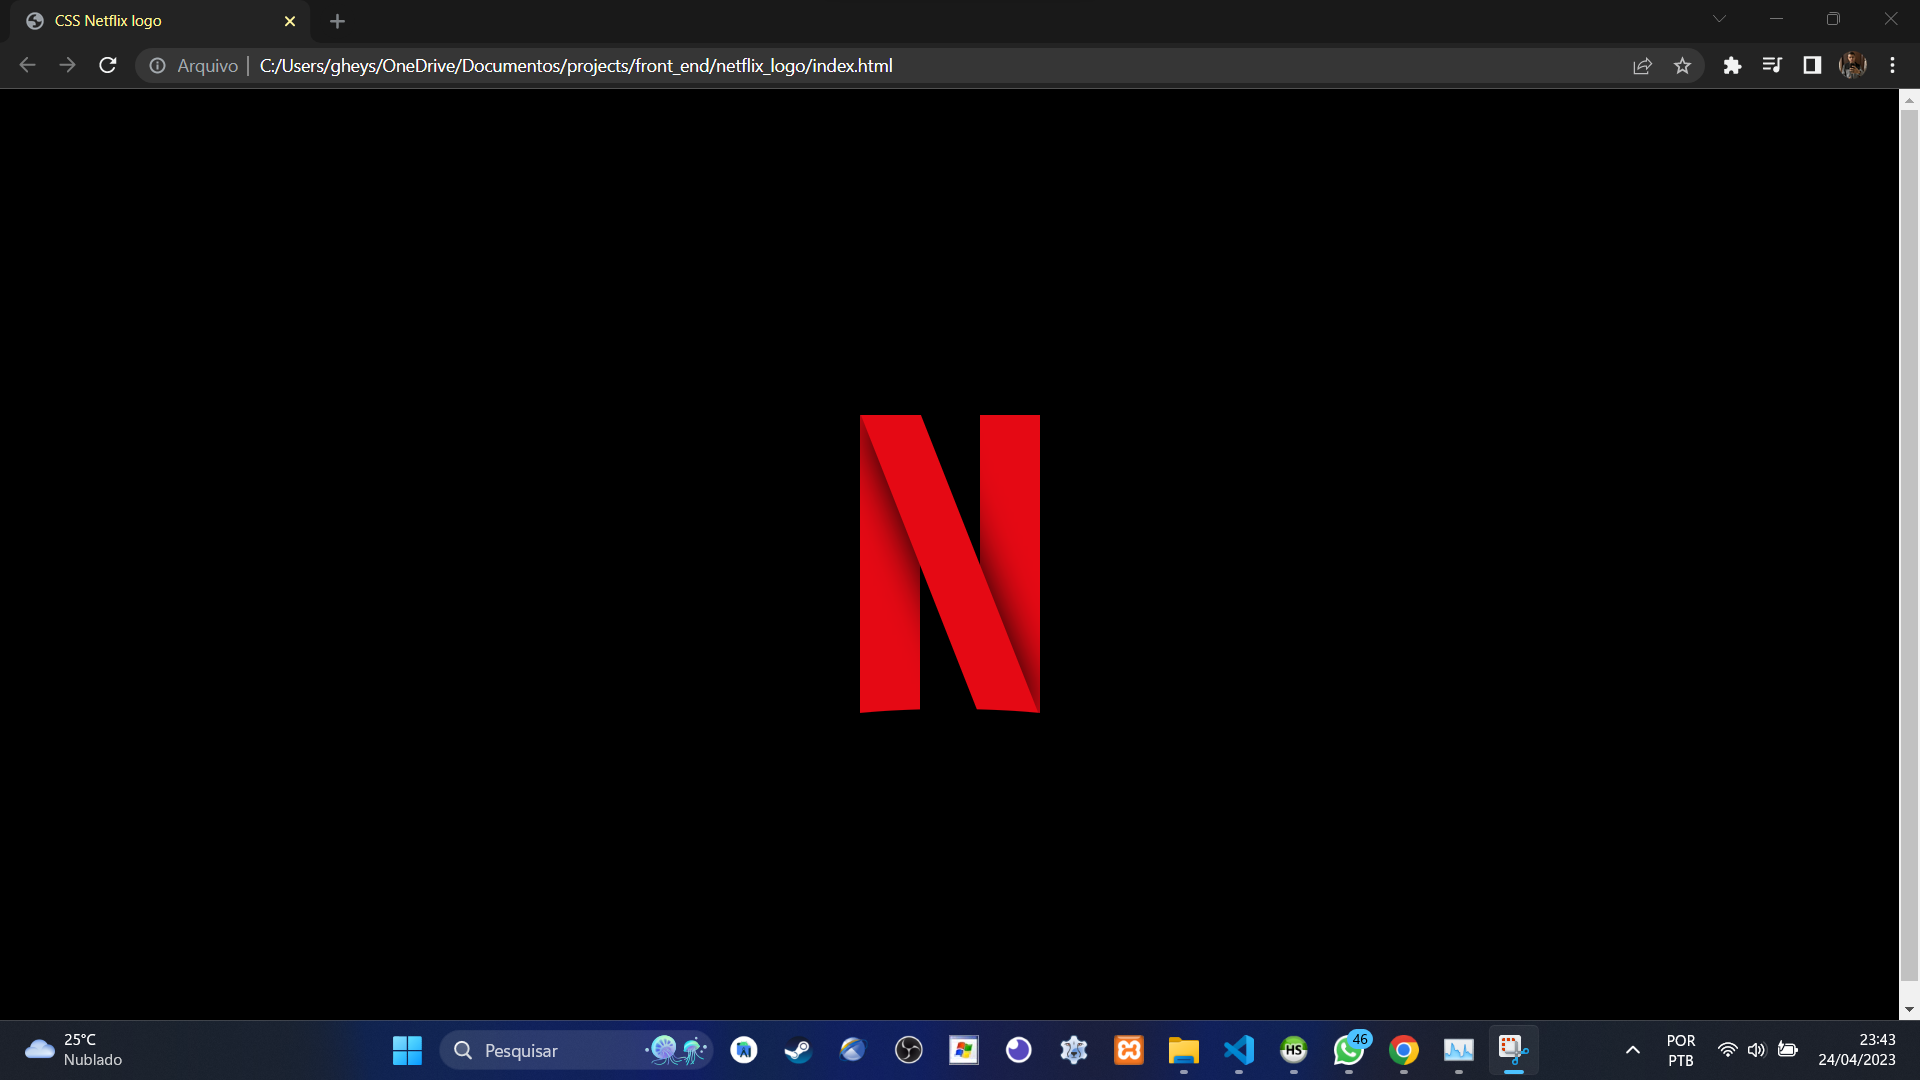Open Chrome three-dot menu
Viewport: 1920px width, 1080px height.
click(x=1892, y=66)
